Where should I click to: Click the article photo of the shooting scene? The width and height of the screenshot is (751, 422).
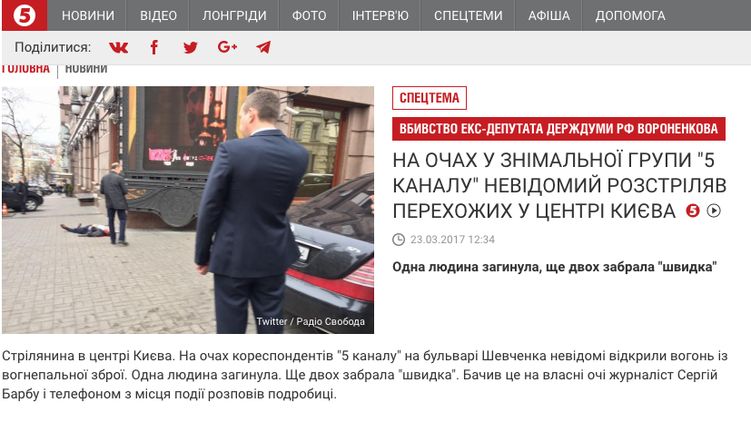pyautogui.click(x=188, y=210)
